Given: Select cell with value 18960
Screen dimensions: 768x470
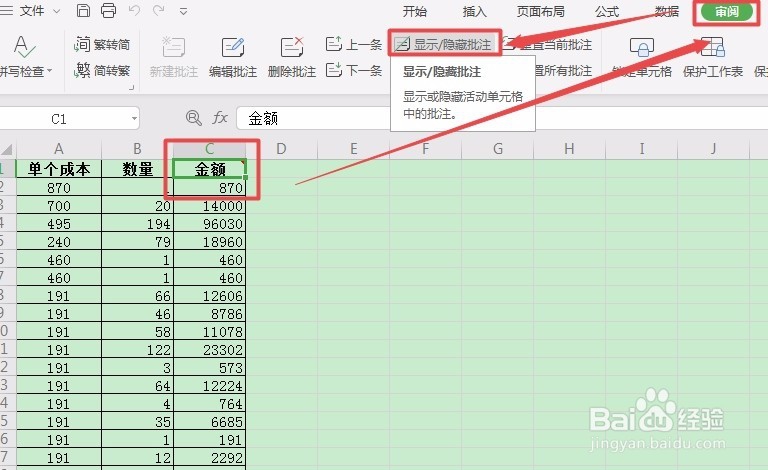Looking at the screenshot, I should click(209, 242).
